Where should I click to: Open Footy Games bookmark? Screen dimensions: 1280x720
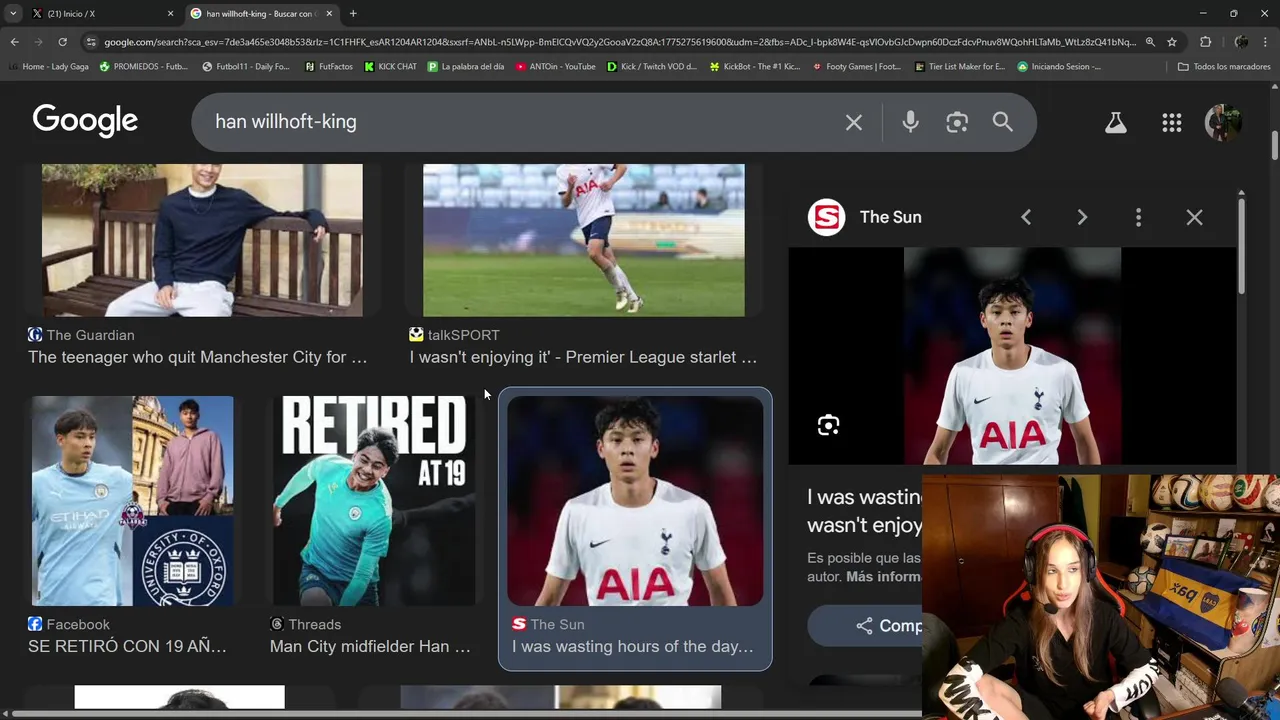tap(857, 67)
